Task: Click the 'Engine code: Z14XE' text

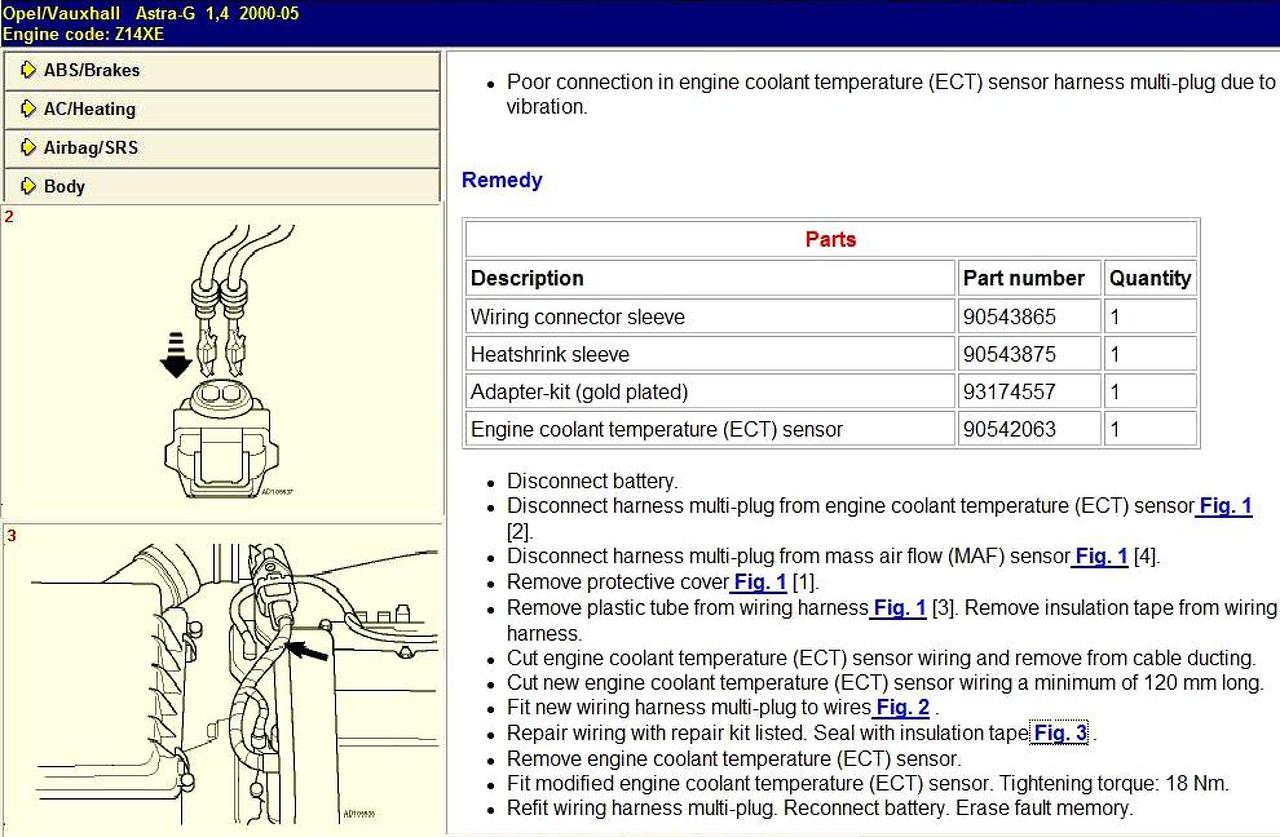Action: coord(84,34)
